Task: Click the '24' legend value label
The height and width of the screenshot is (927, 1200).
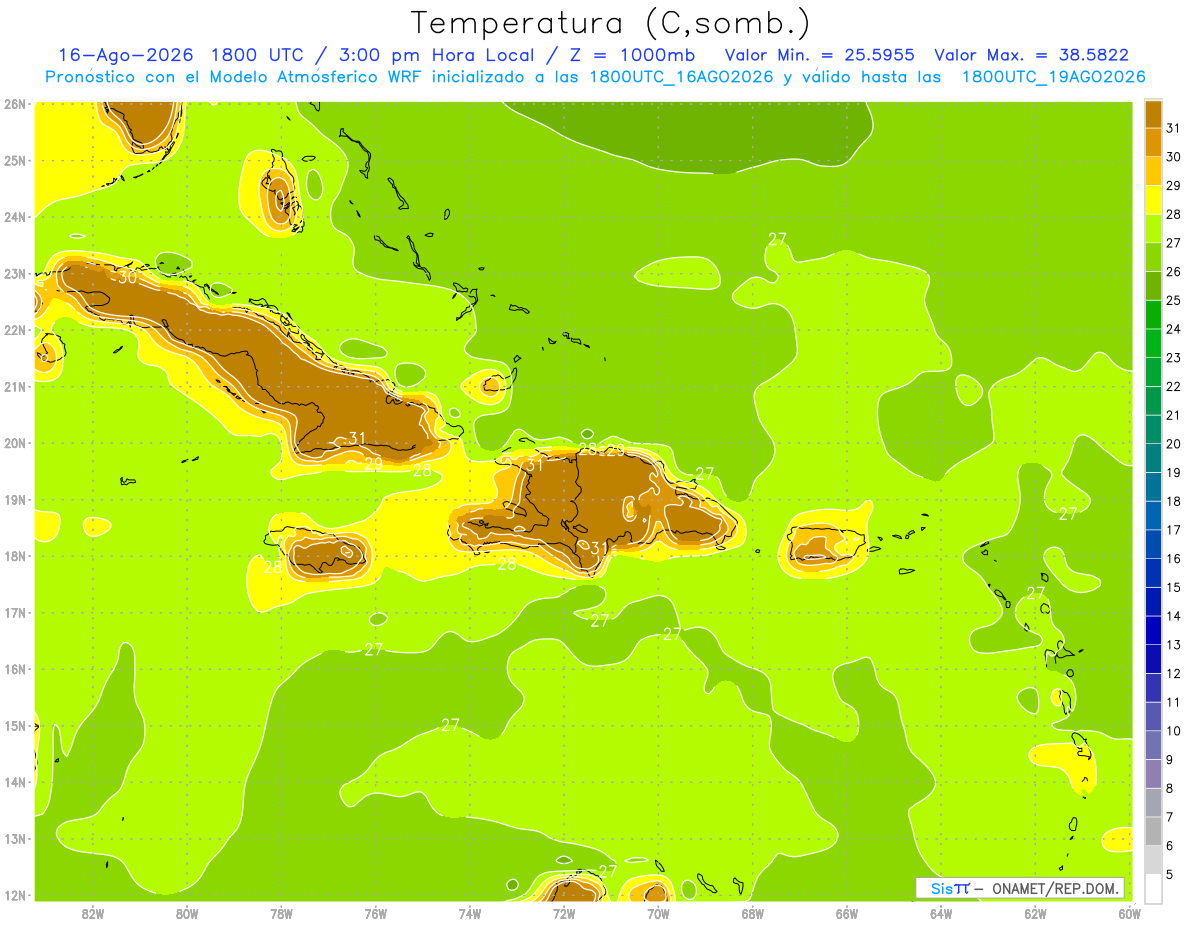Action: click(x=1173, y=329)
